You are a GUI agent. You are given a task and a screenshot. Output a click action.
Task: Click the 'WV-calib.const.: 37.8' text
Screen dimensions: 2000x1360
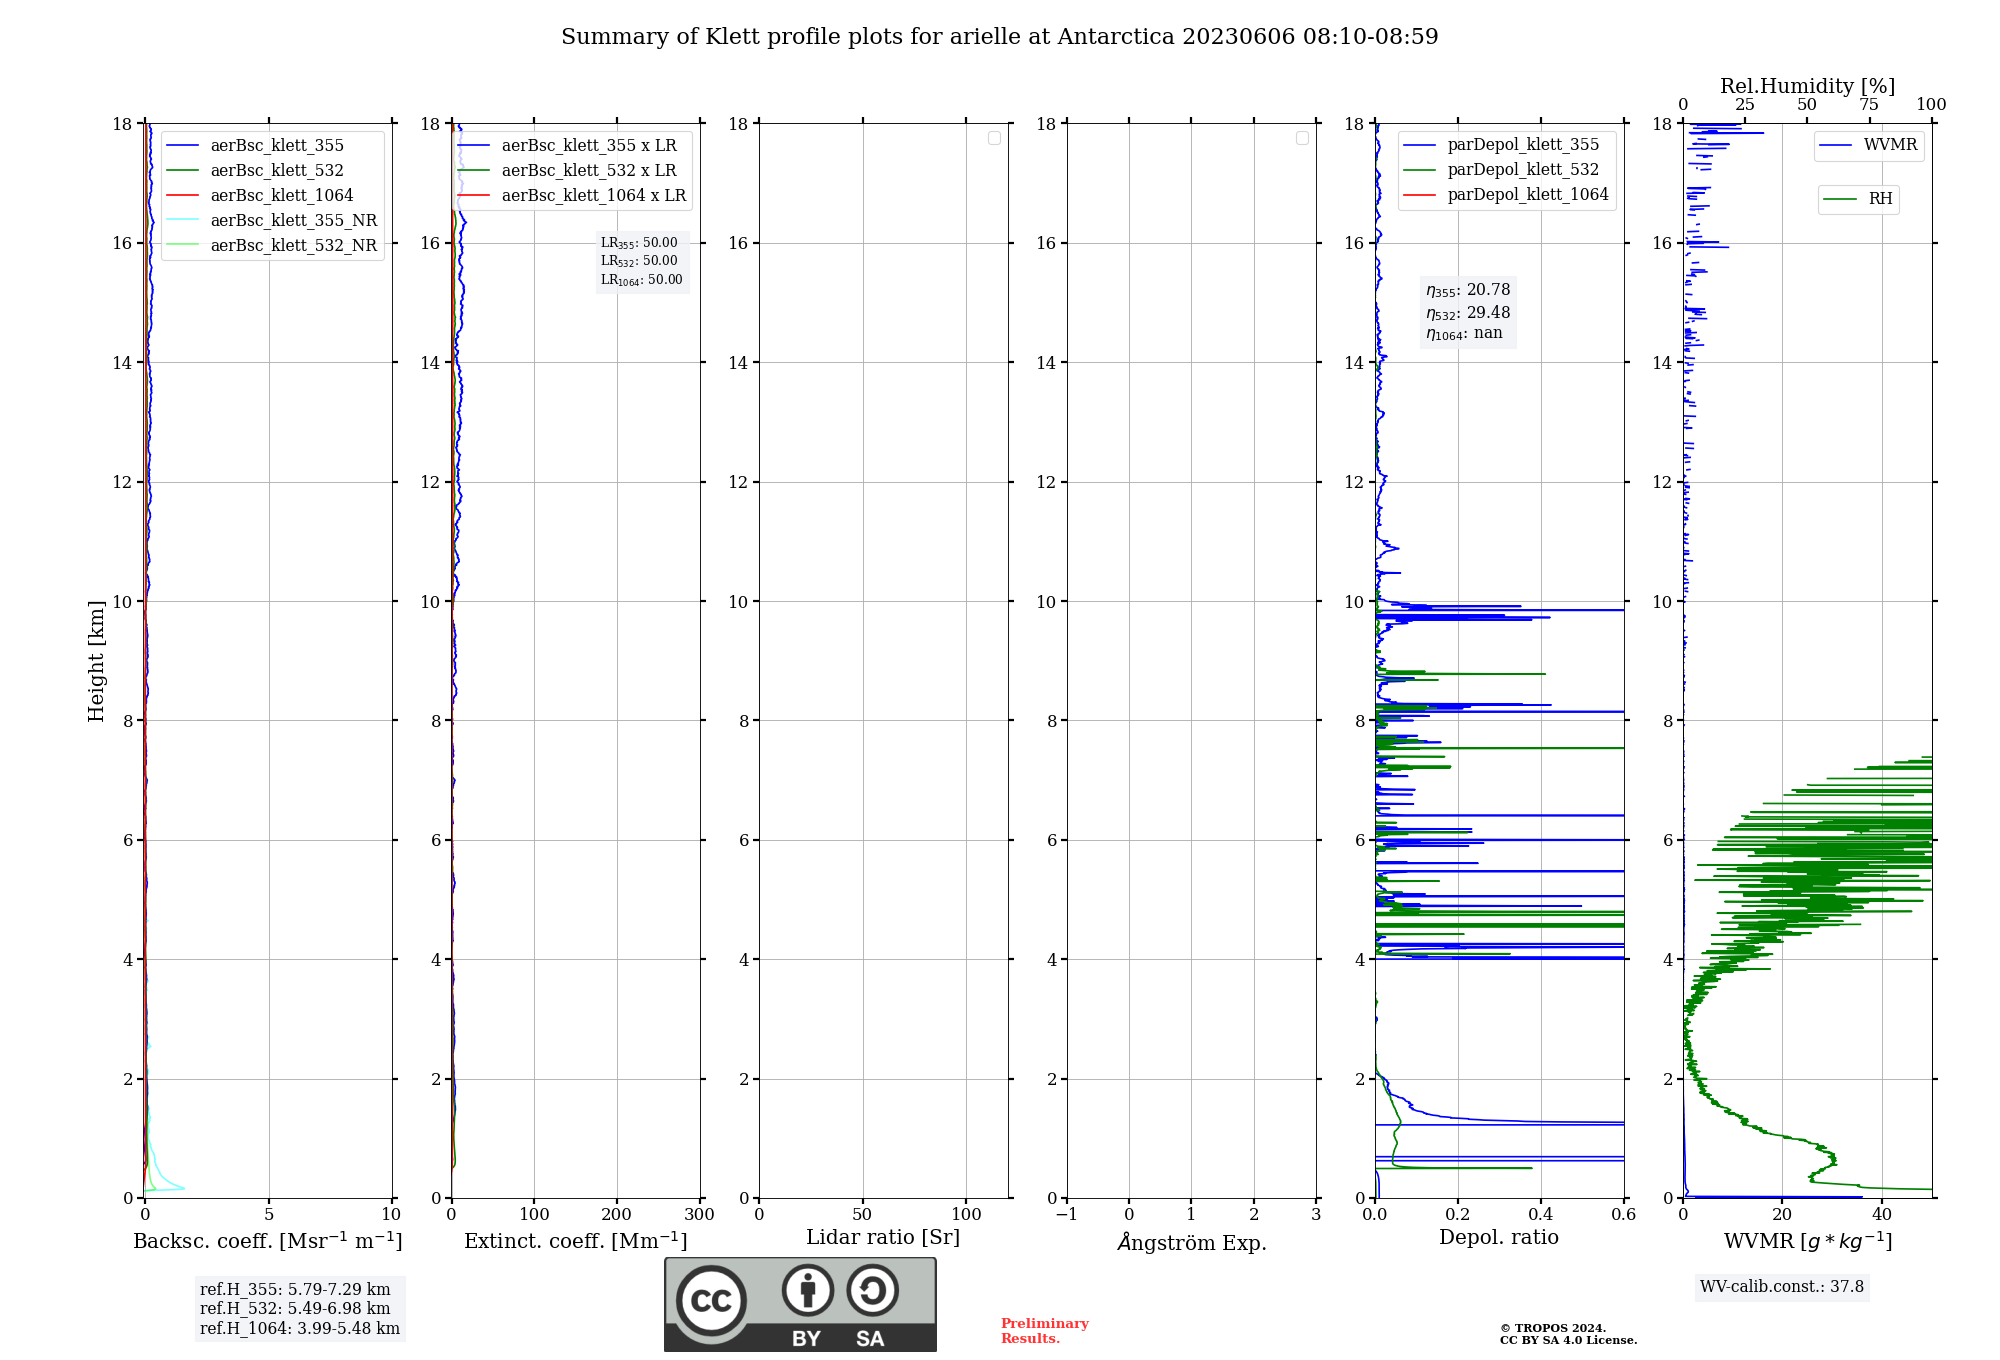point(1782,1287)
